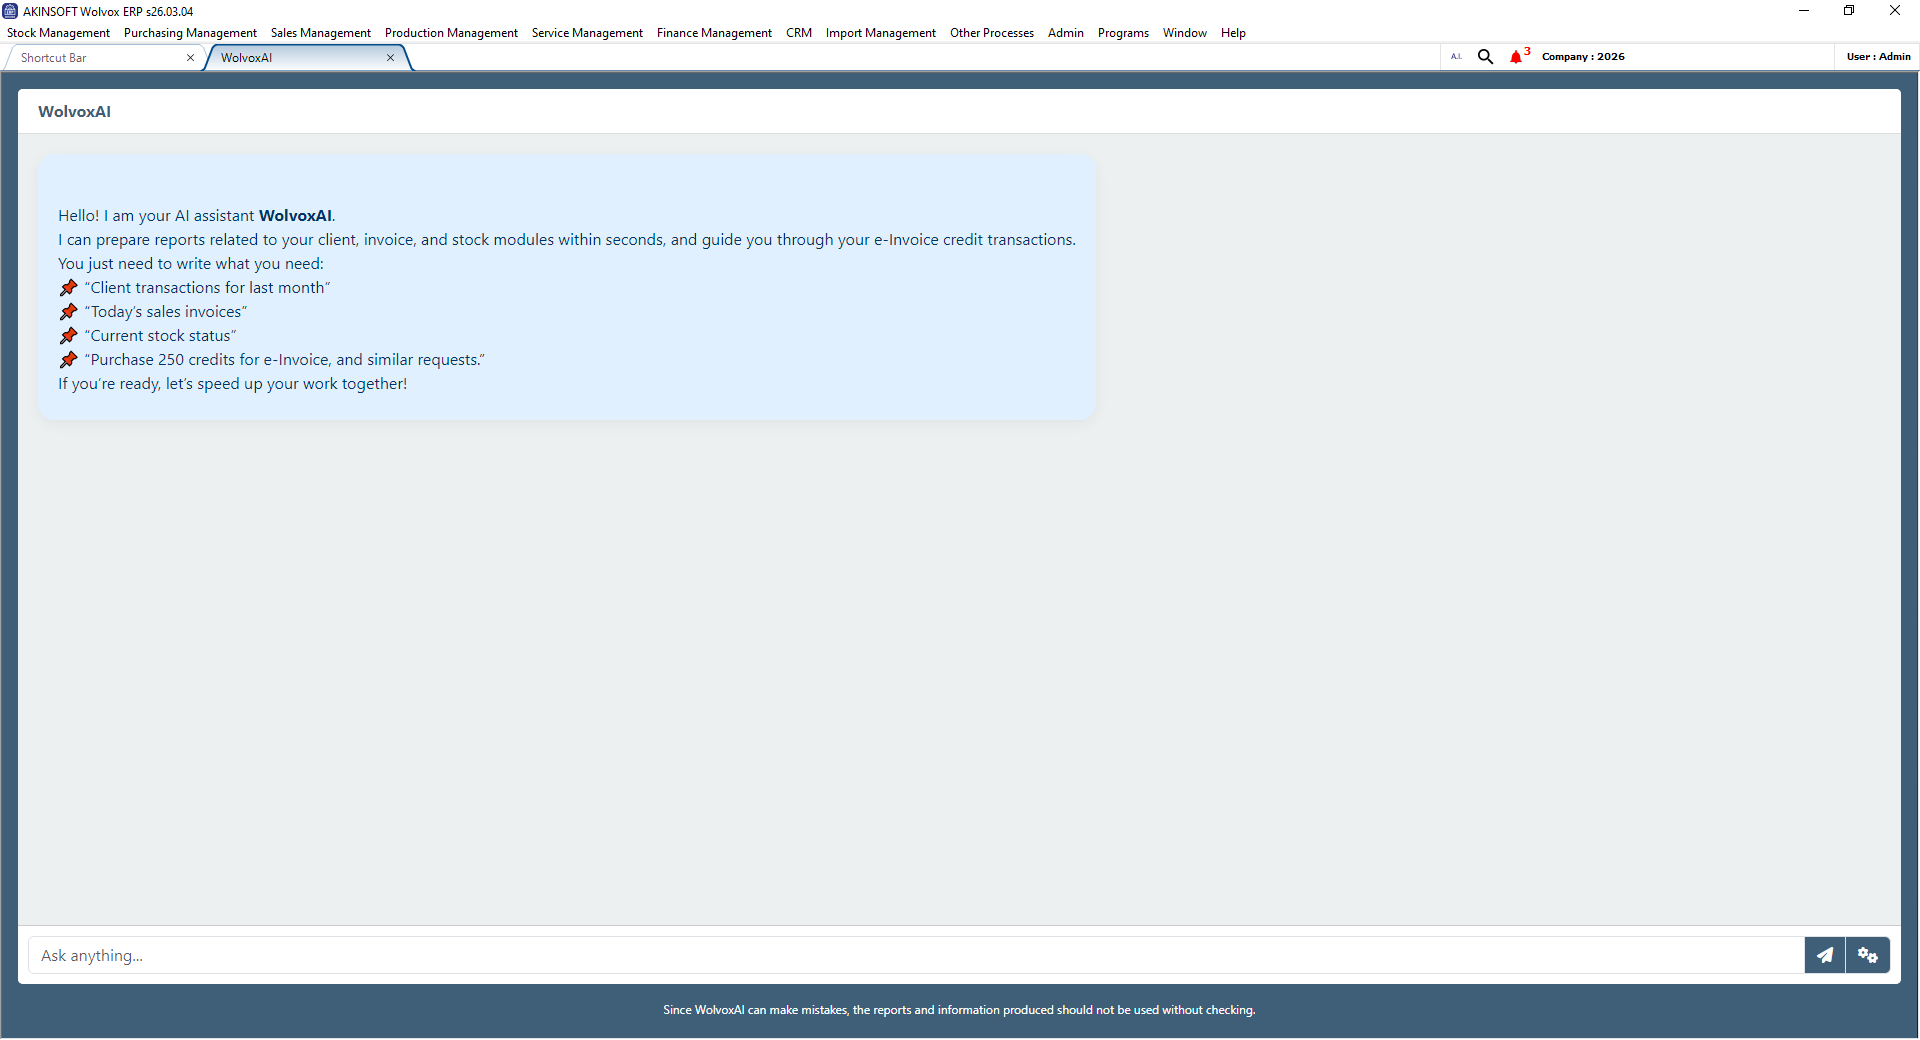The width and height of the screenshot is (1920, 1040).
Task: Open the Purchasing Management menu
Action: click(x=190, y=33)
